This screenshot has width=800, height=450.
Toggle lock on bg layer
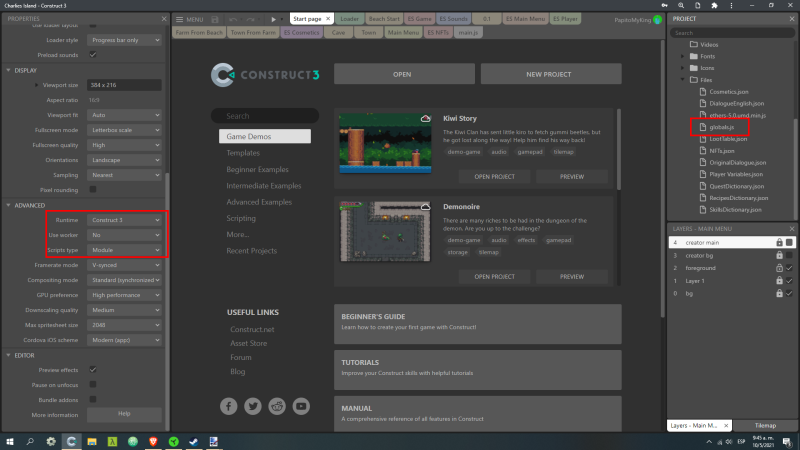(779, 293)
